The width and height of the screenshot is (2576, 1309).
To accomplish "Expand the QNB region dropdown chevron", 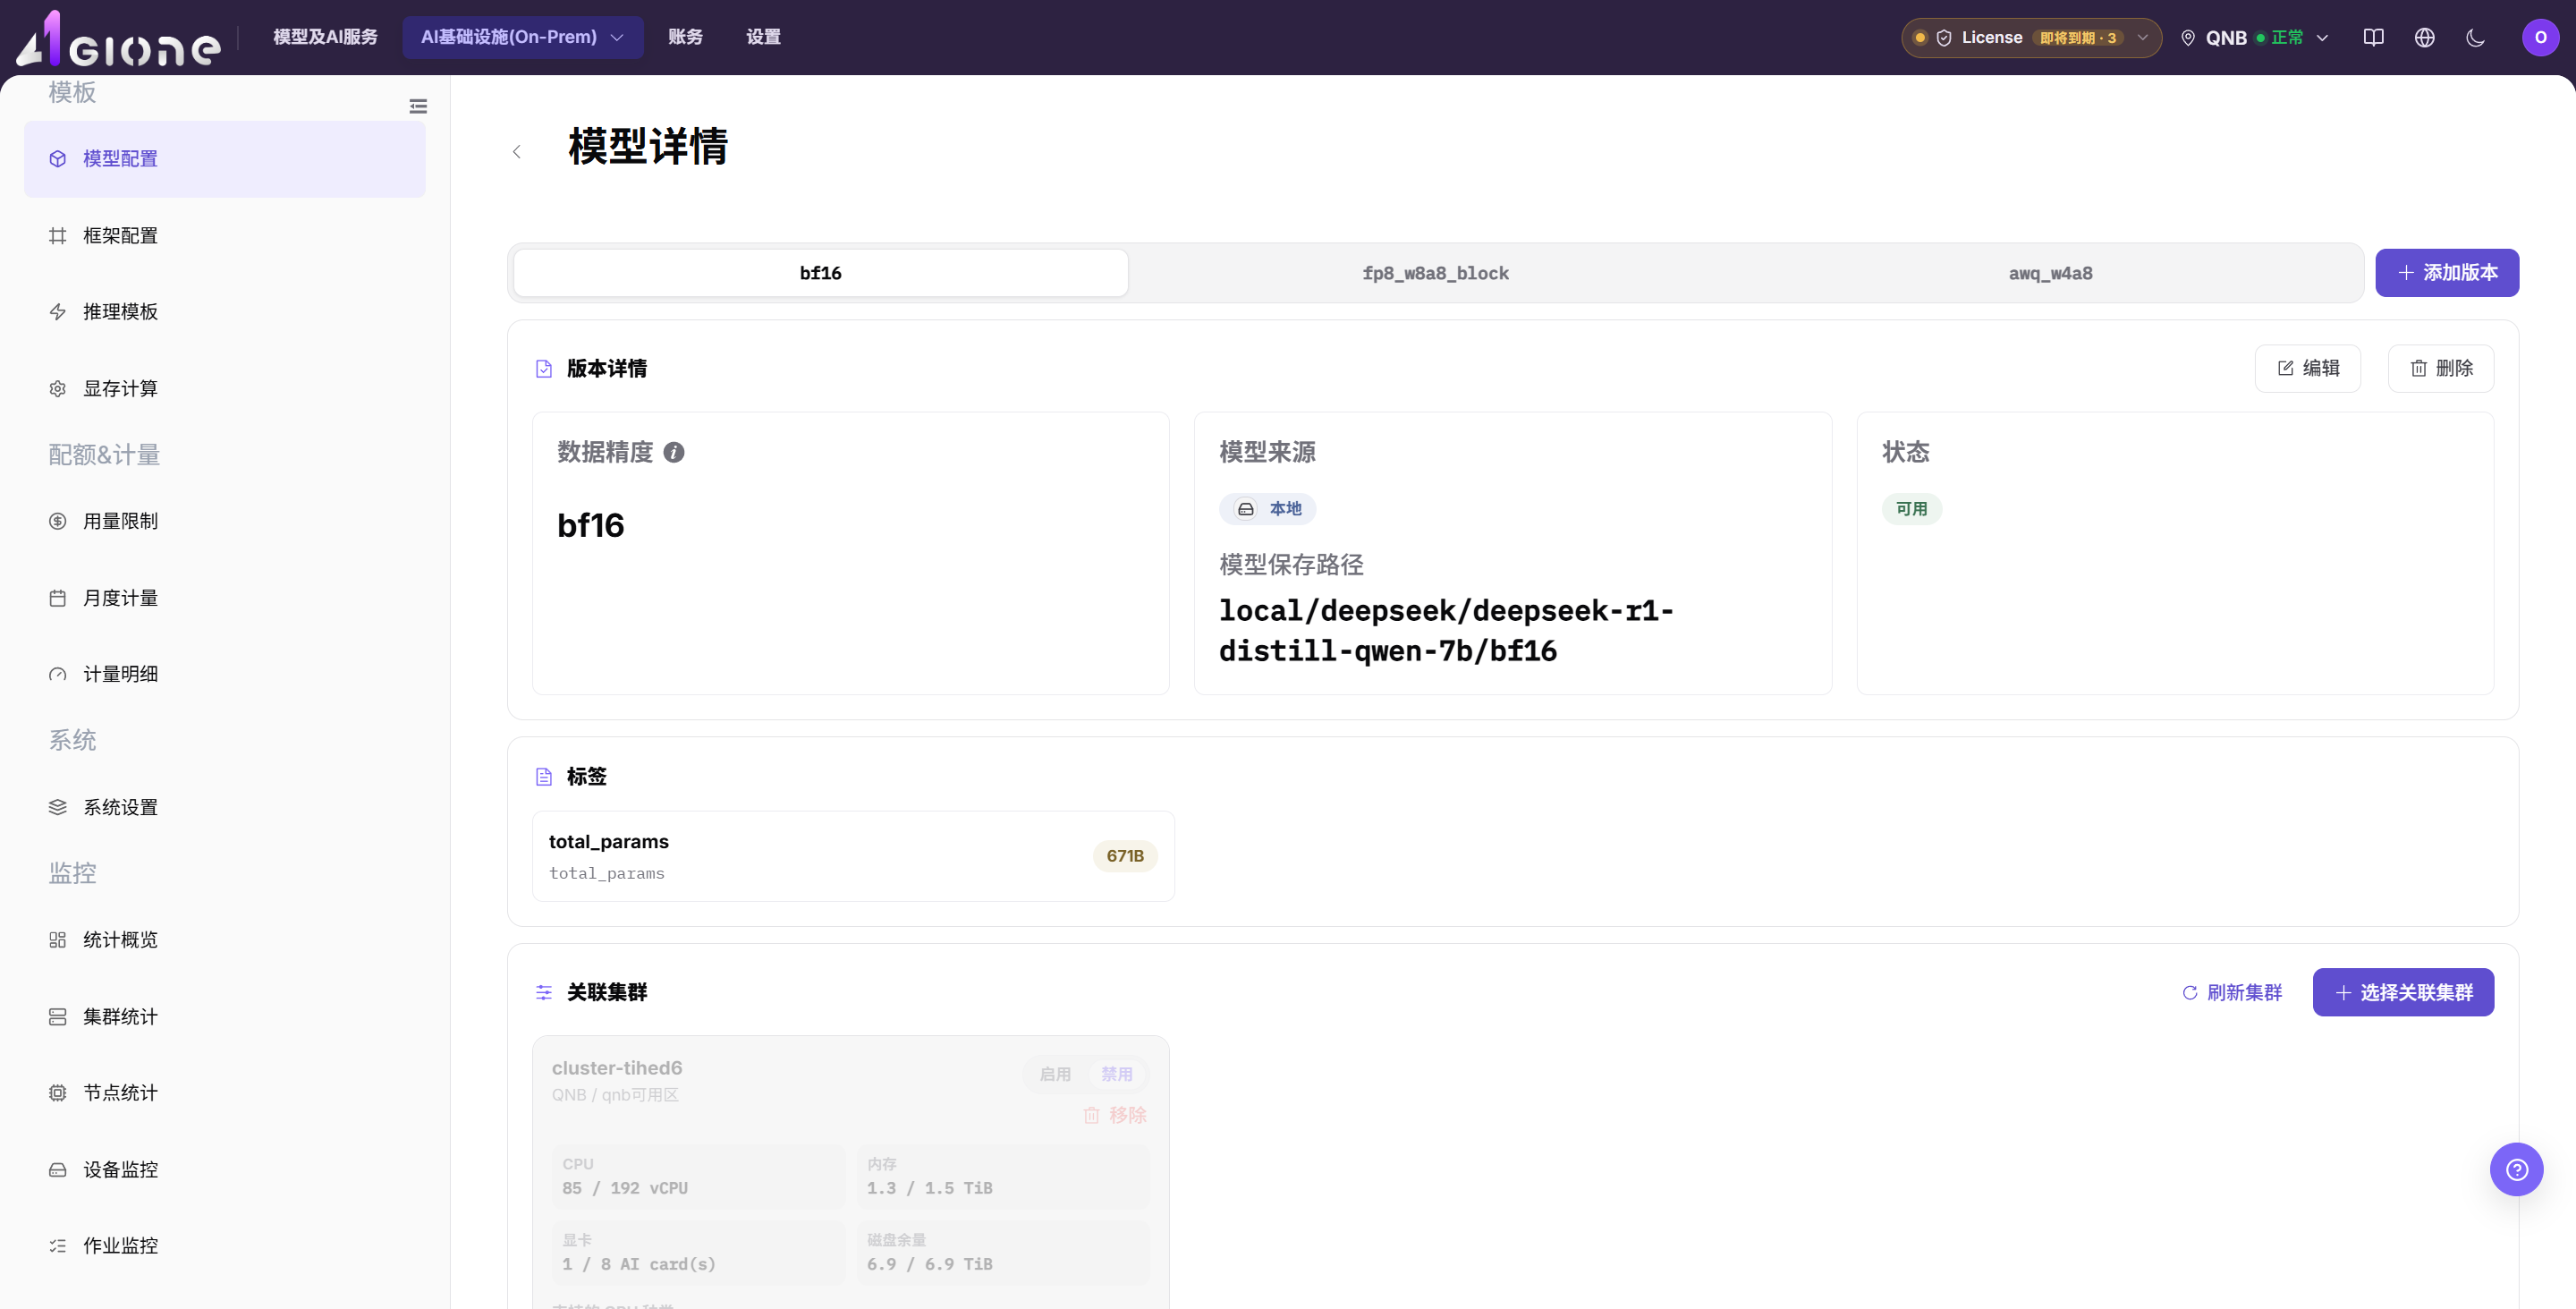I will (2322, 38).
